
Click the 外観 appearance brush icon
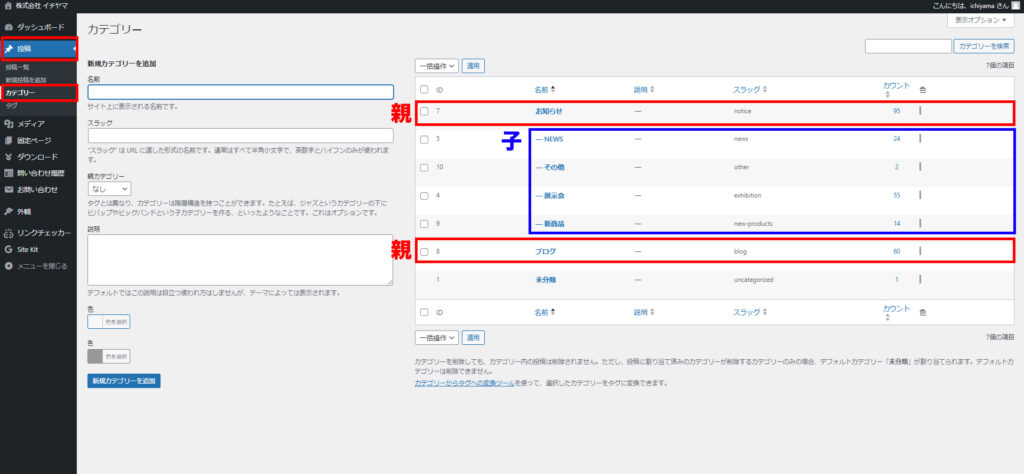point(9,211)
